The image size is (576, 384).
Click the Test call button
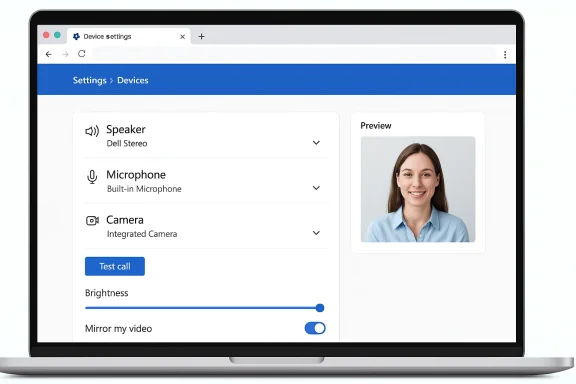click(x=115, y=266)
